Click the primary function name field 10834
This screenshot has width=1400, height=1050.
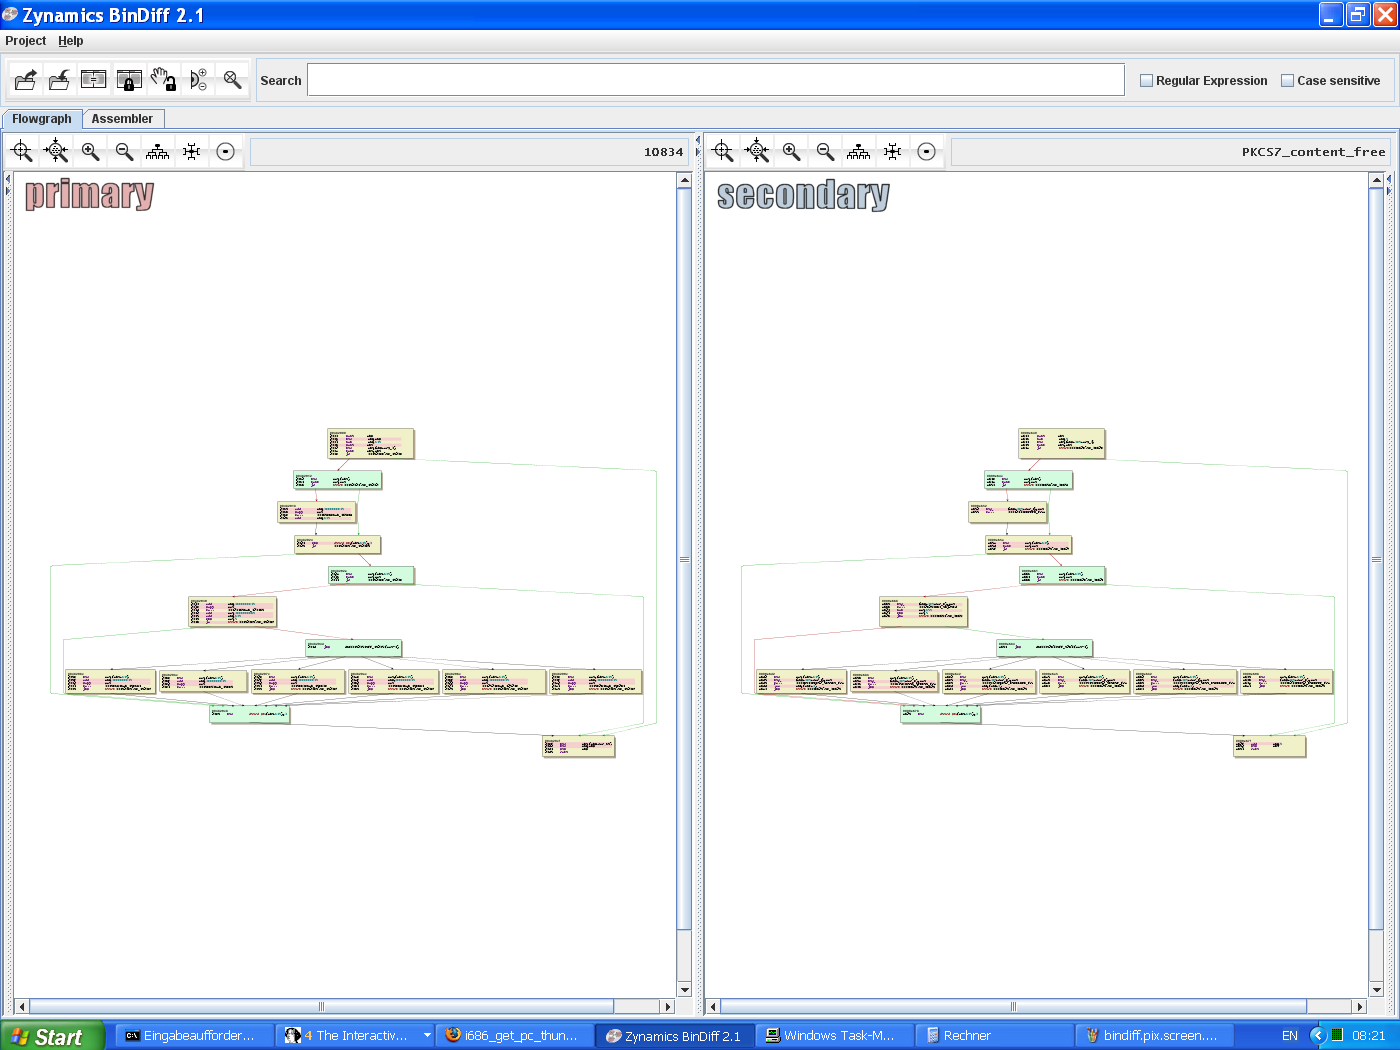(469, 152)
